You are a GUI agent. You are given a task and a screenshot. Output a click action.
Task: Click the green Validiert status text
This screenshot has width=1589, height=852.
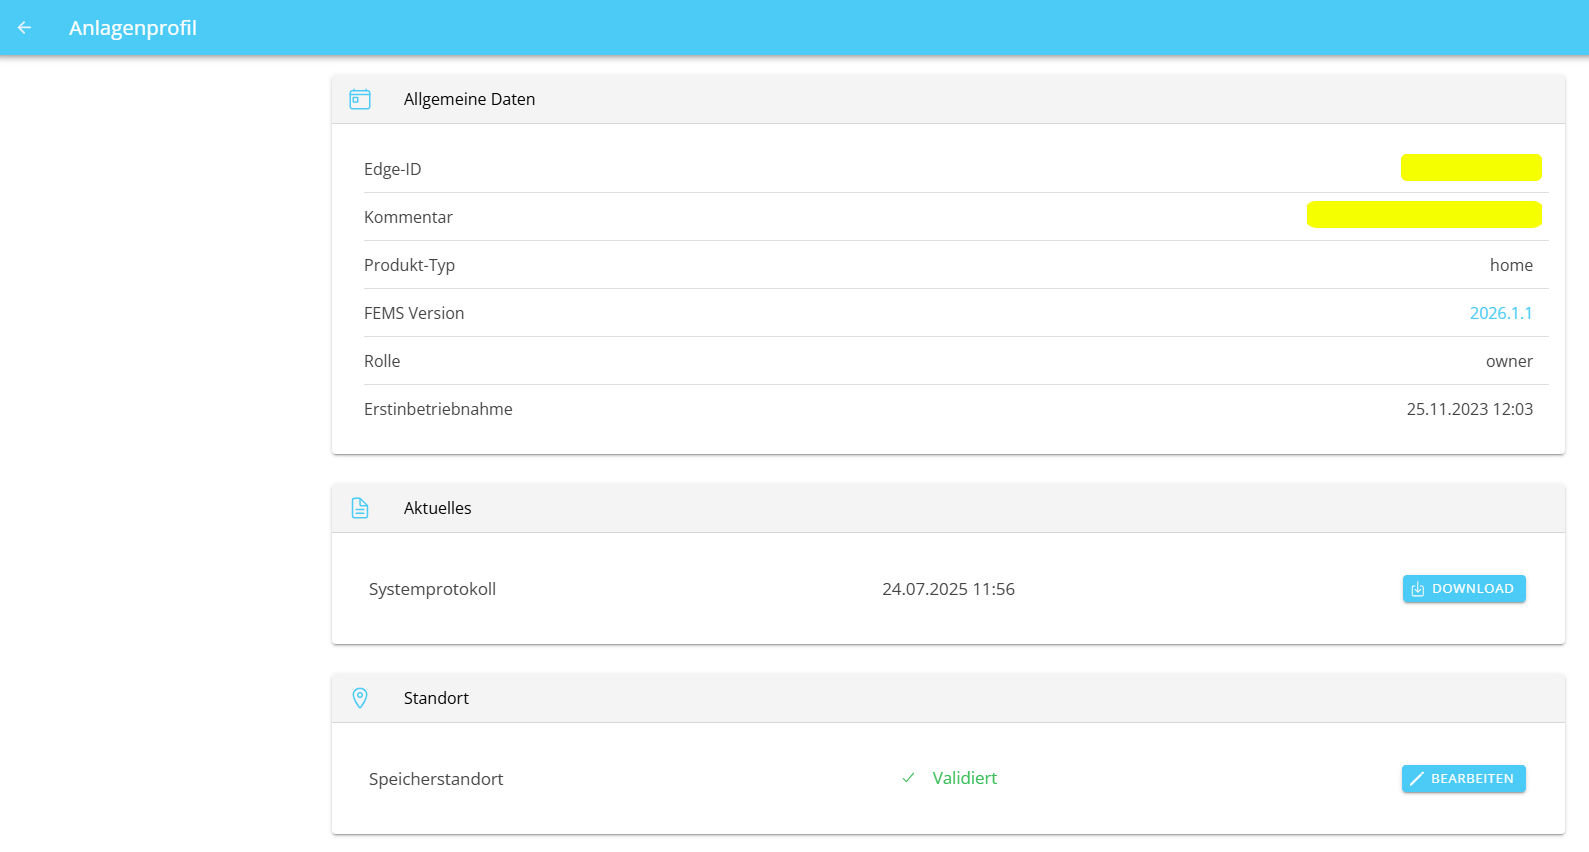pyautogui.click(x=964, y=778)
